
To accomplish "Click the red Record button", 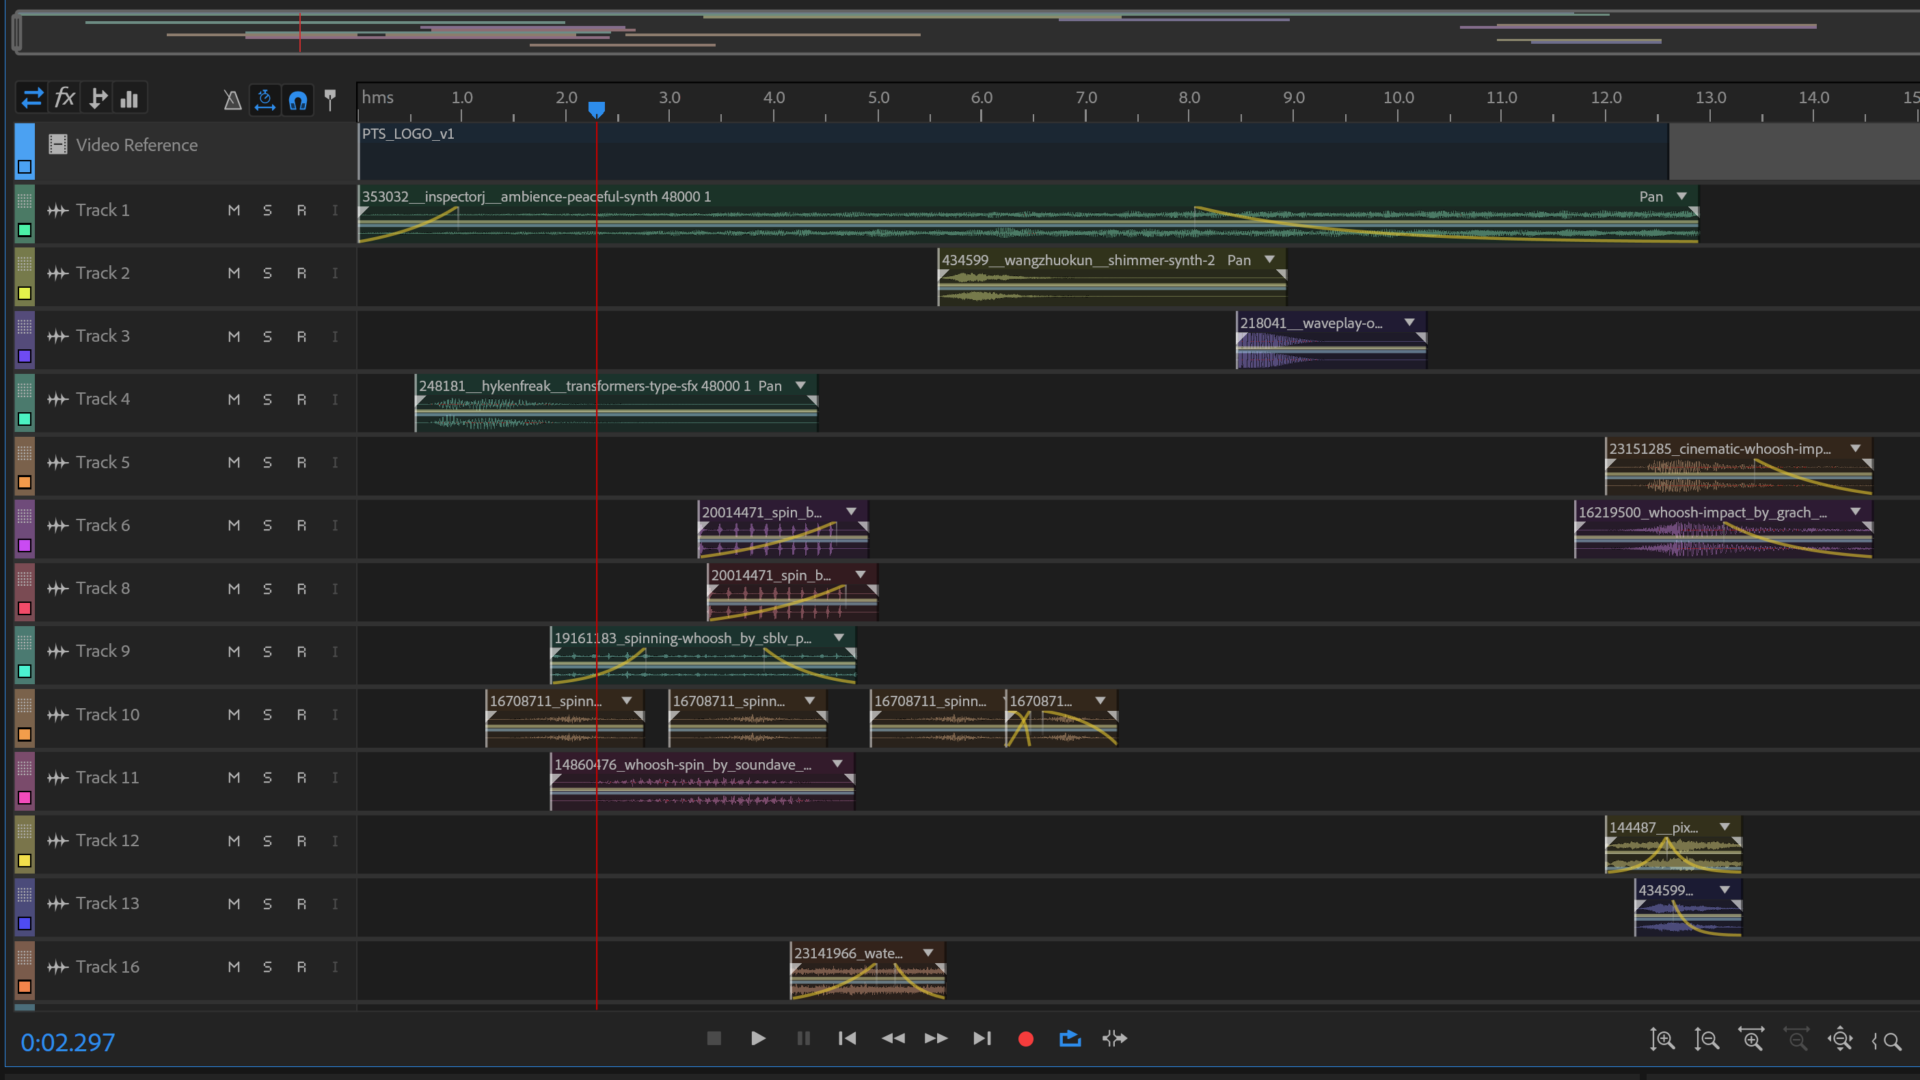I will (x=1025, y=1039).
